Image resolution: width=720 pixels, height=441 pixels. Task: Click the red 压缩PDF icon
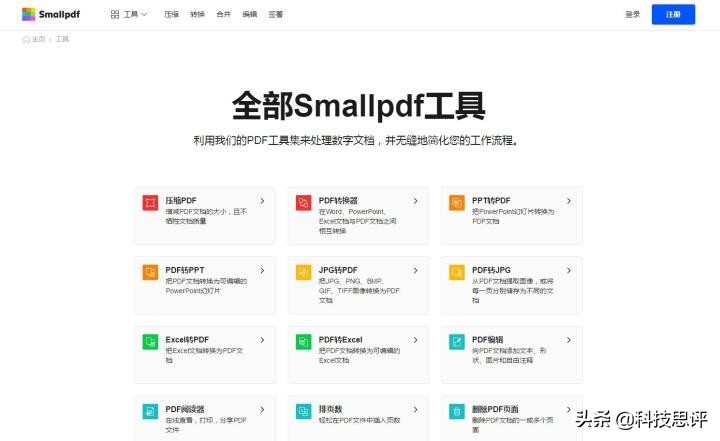[150, 203]
